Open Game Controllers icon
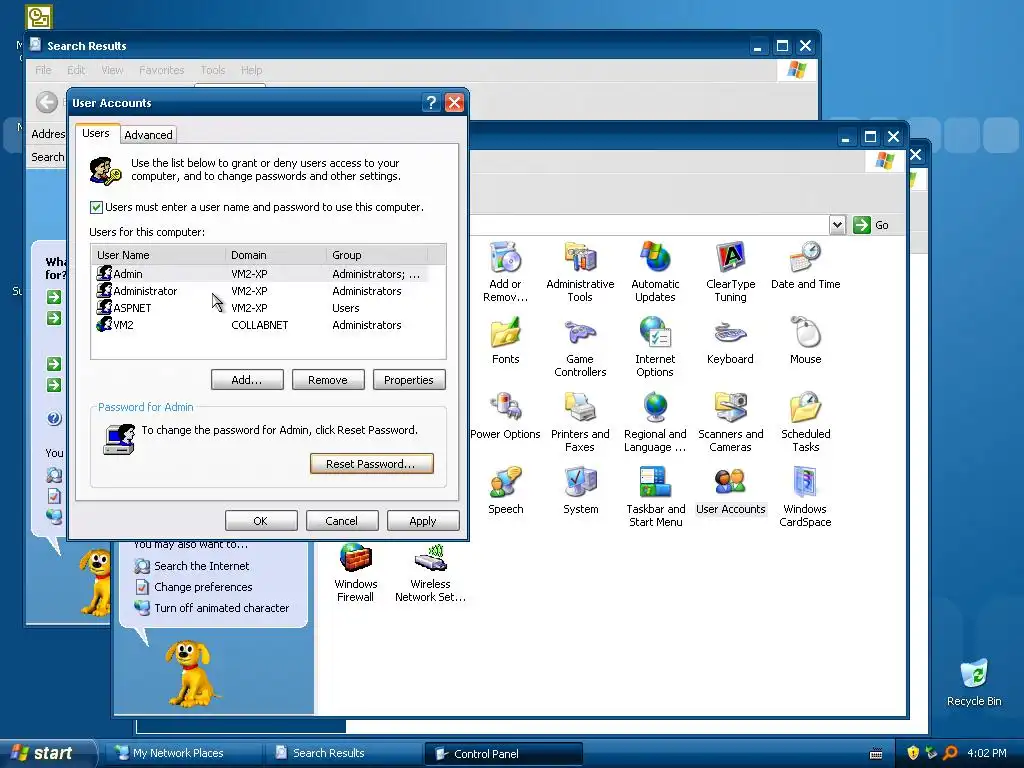The height and width of the screenshot is (768, 1024). click(x=580, y=347)
